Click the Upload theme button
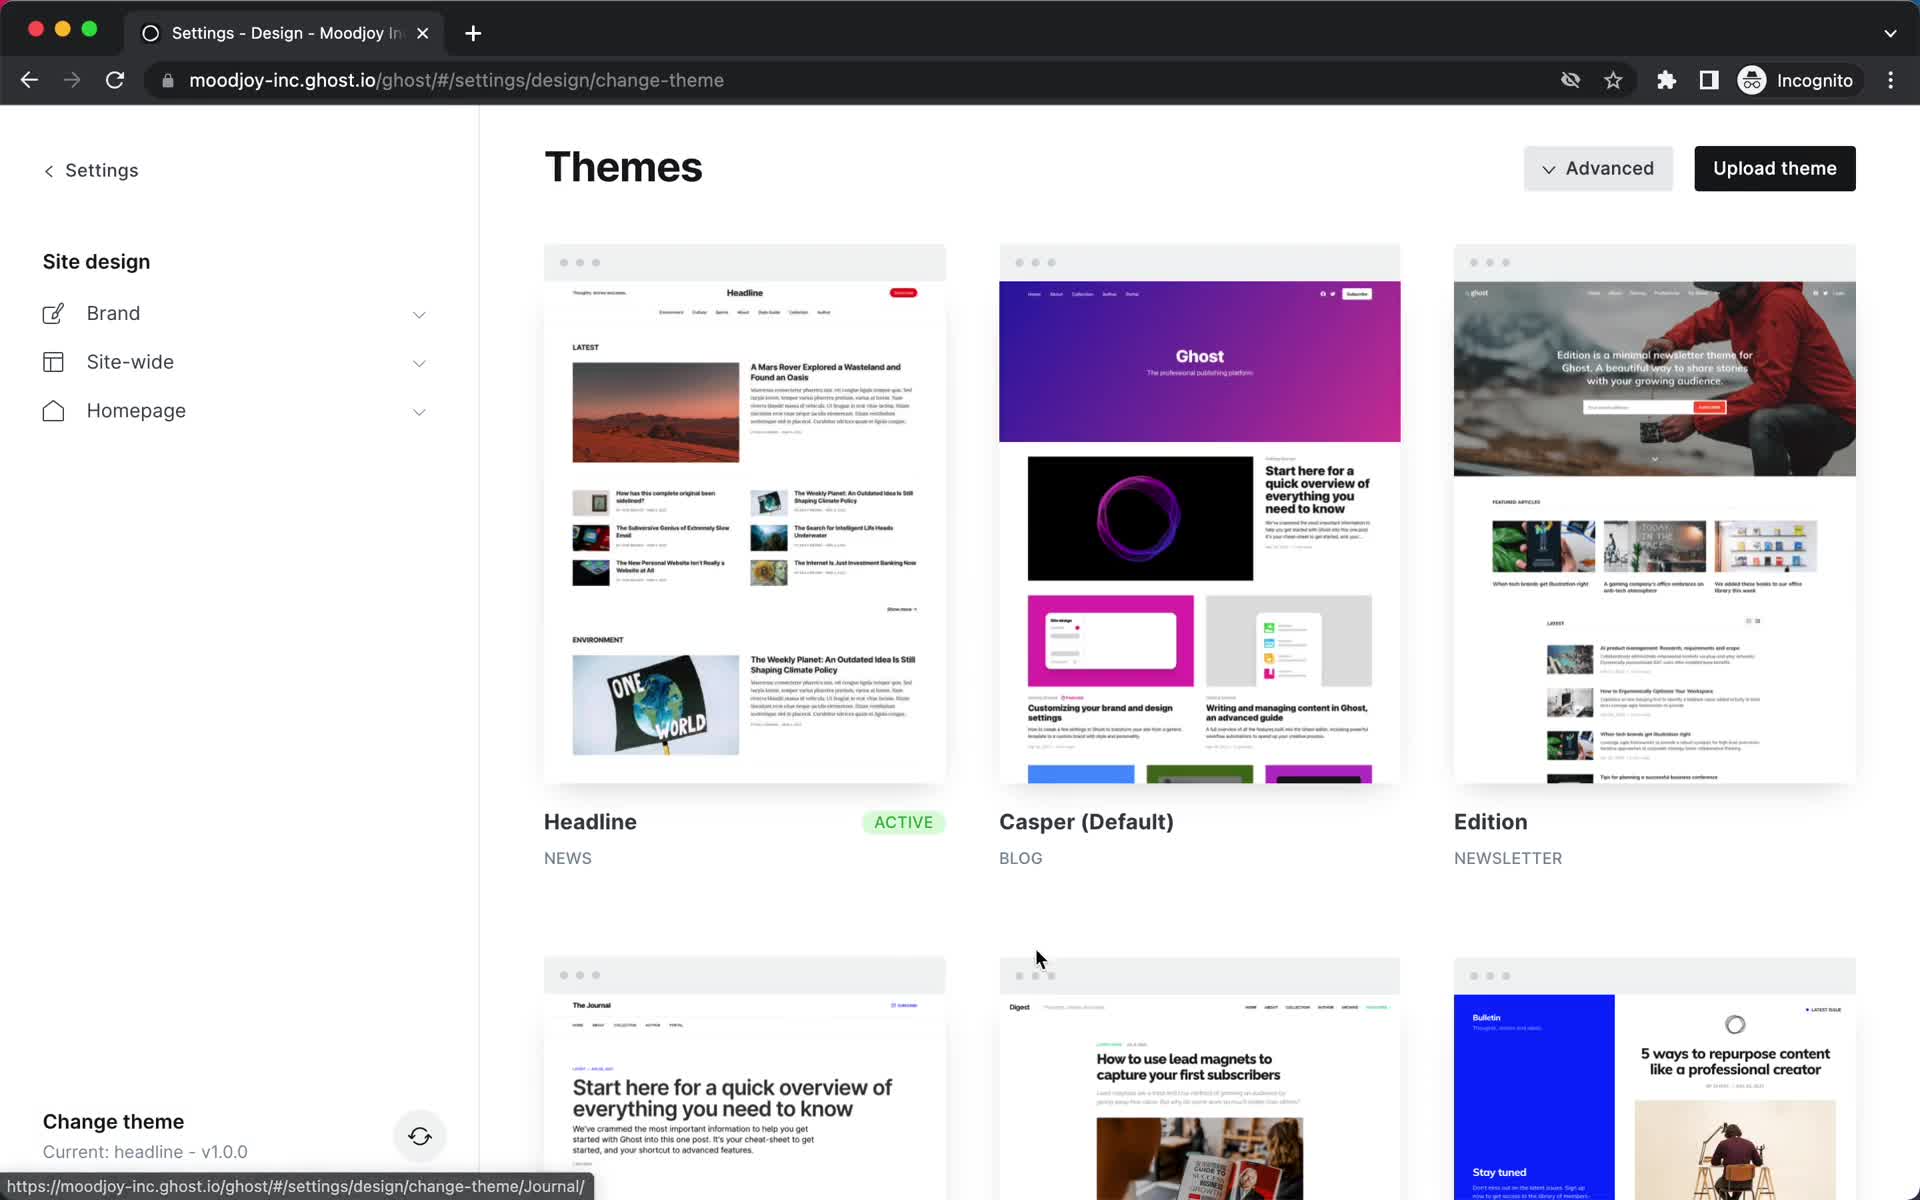 point(1775,167)
